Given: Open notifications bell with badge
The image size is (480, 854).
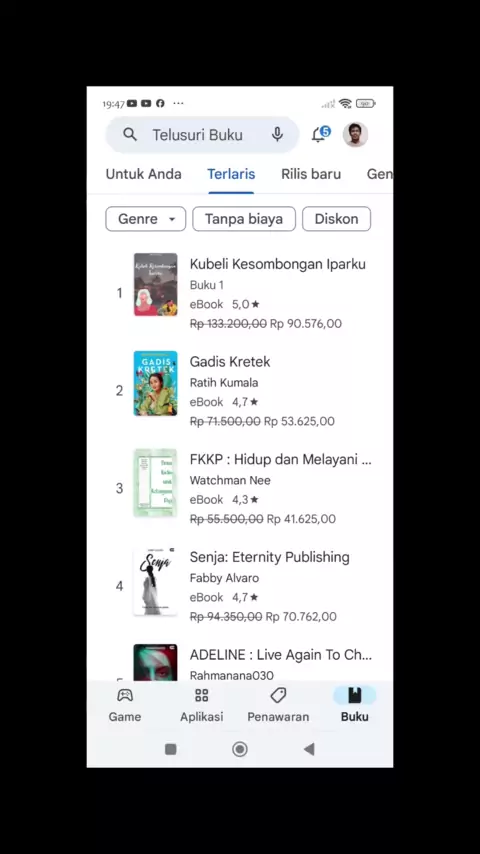Looking at the screenshot, I should pos(321,134).
